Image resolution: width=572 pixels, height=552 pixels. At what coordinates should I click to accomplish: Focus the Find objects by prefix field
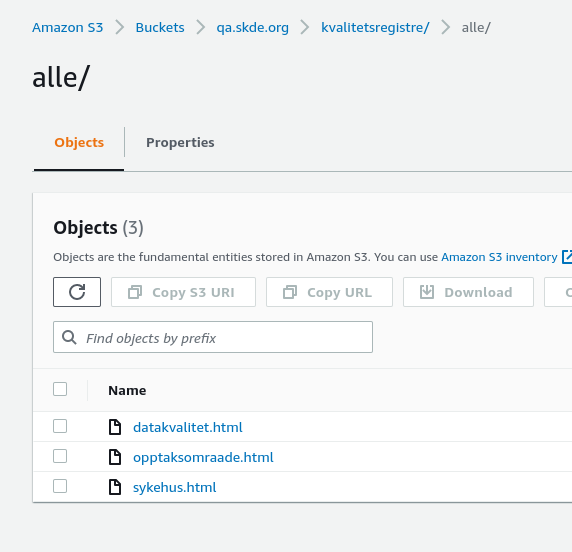pos(213,337)
